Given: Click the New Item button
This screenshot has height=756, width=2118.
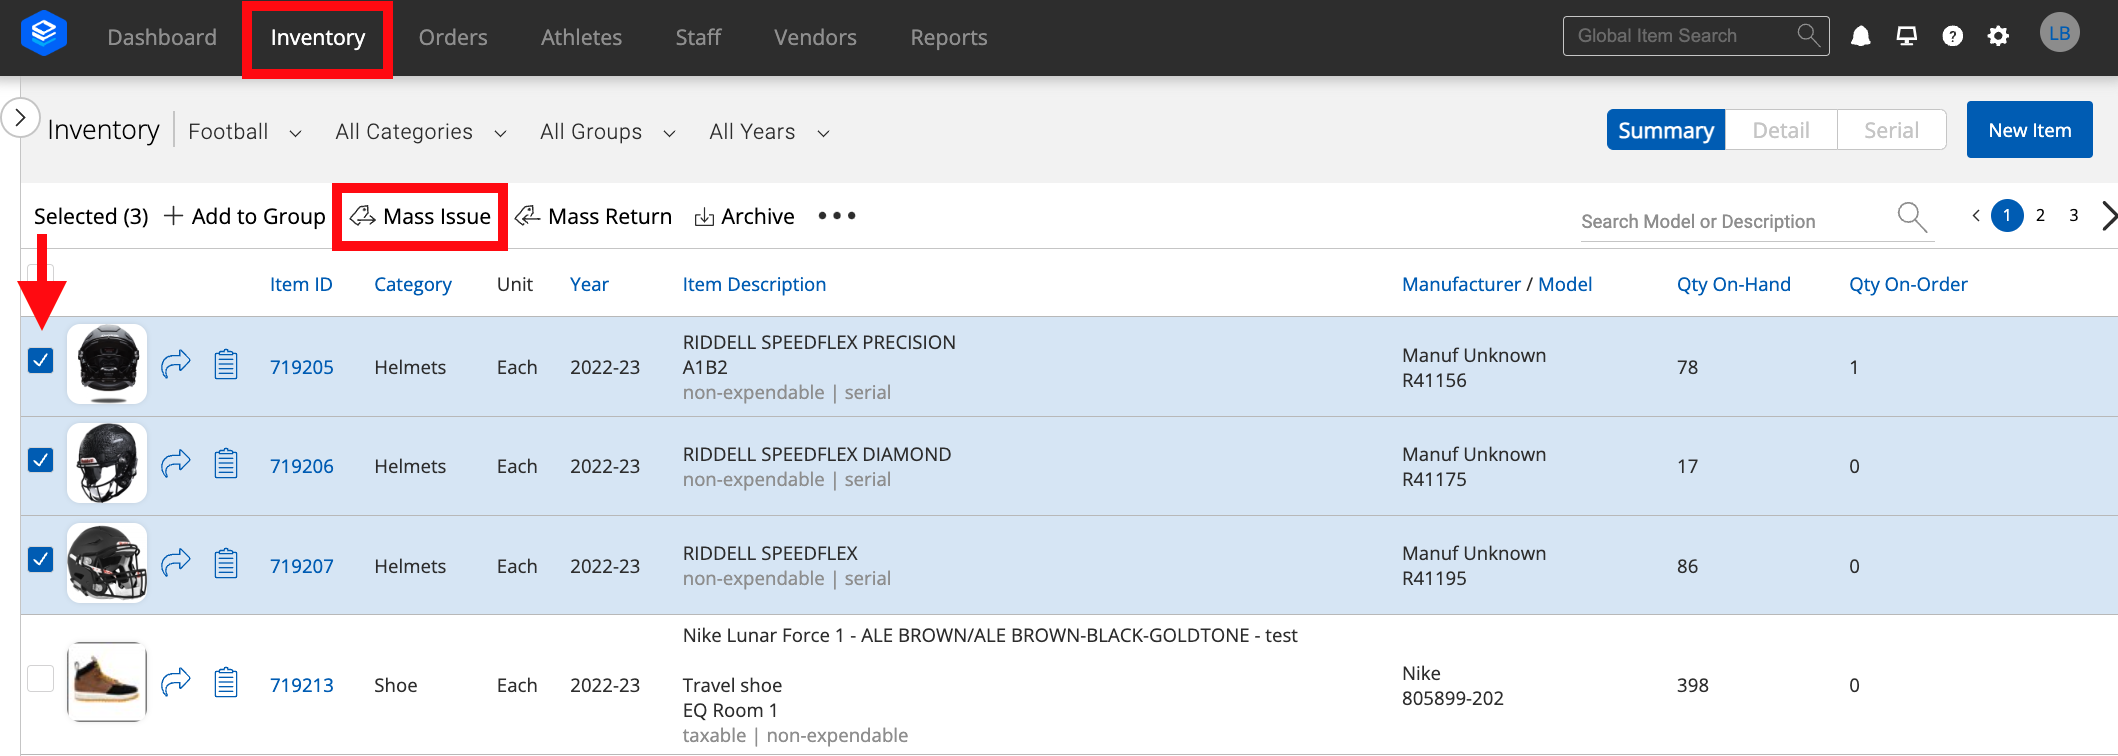Looking at the screenshot, I should pos(2029,130).
